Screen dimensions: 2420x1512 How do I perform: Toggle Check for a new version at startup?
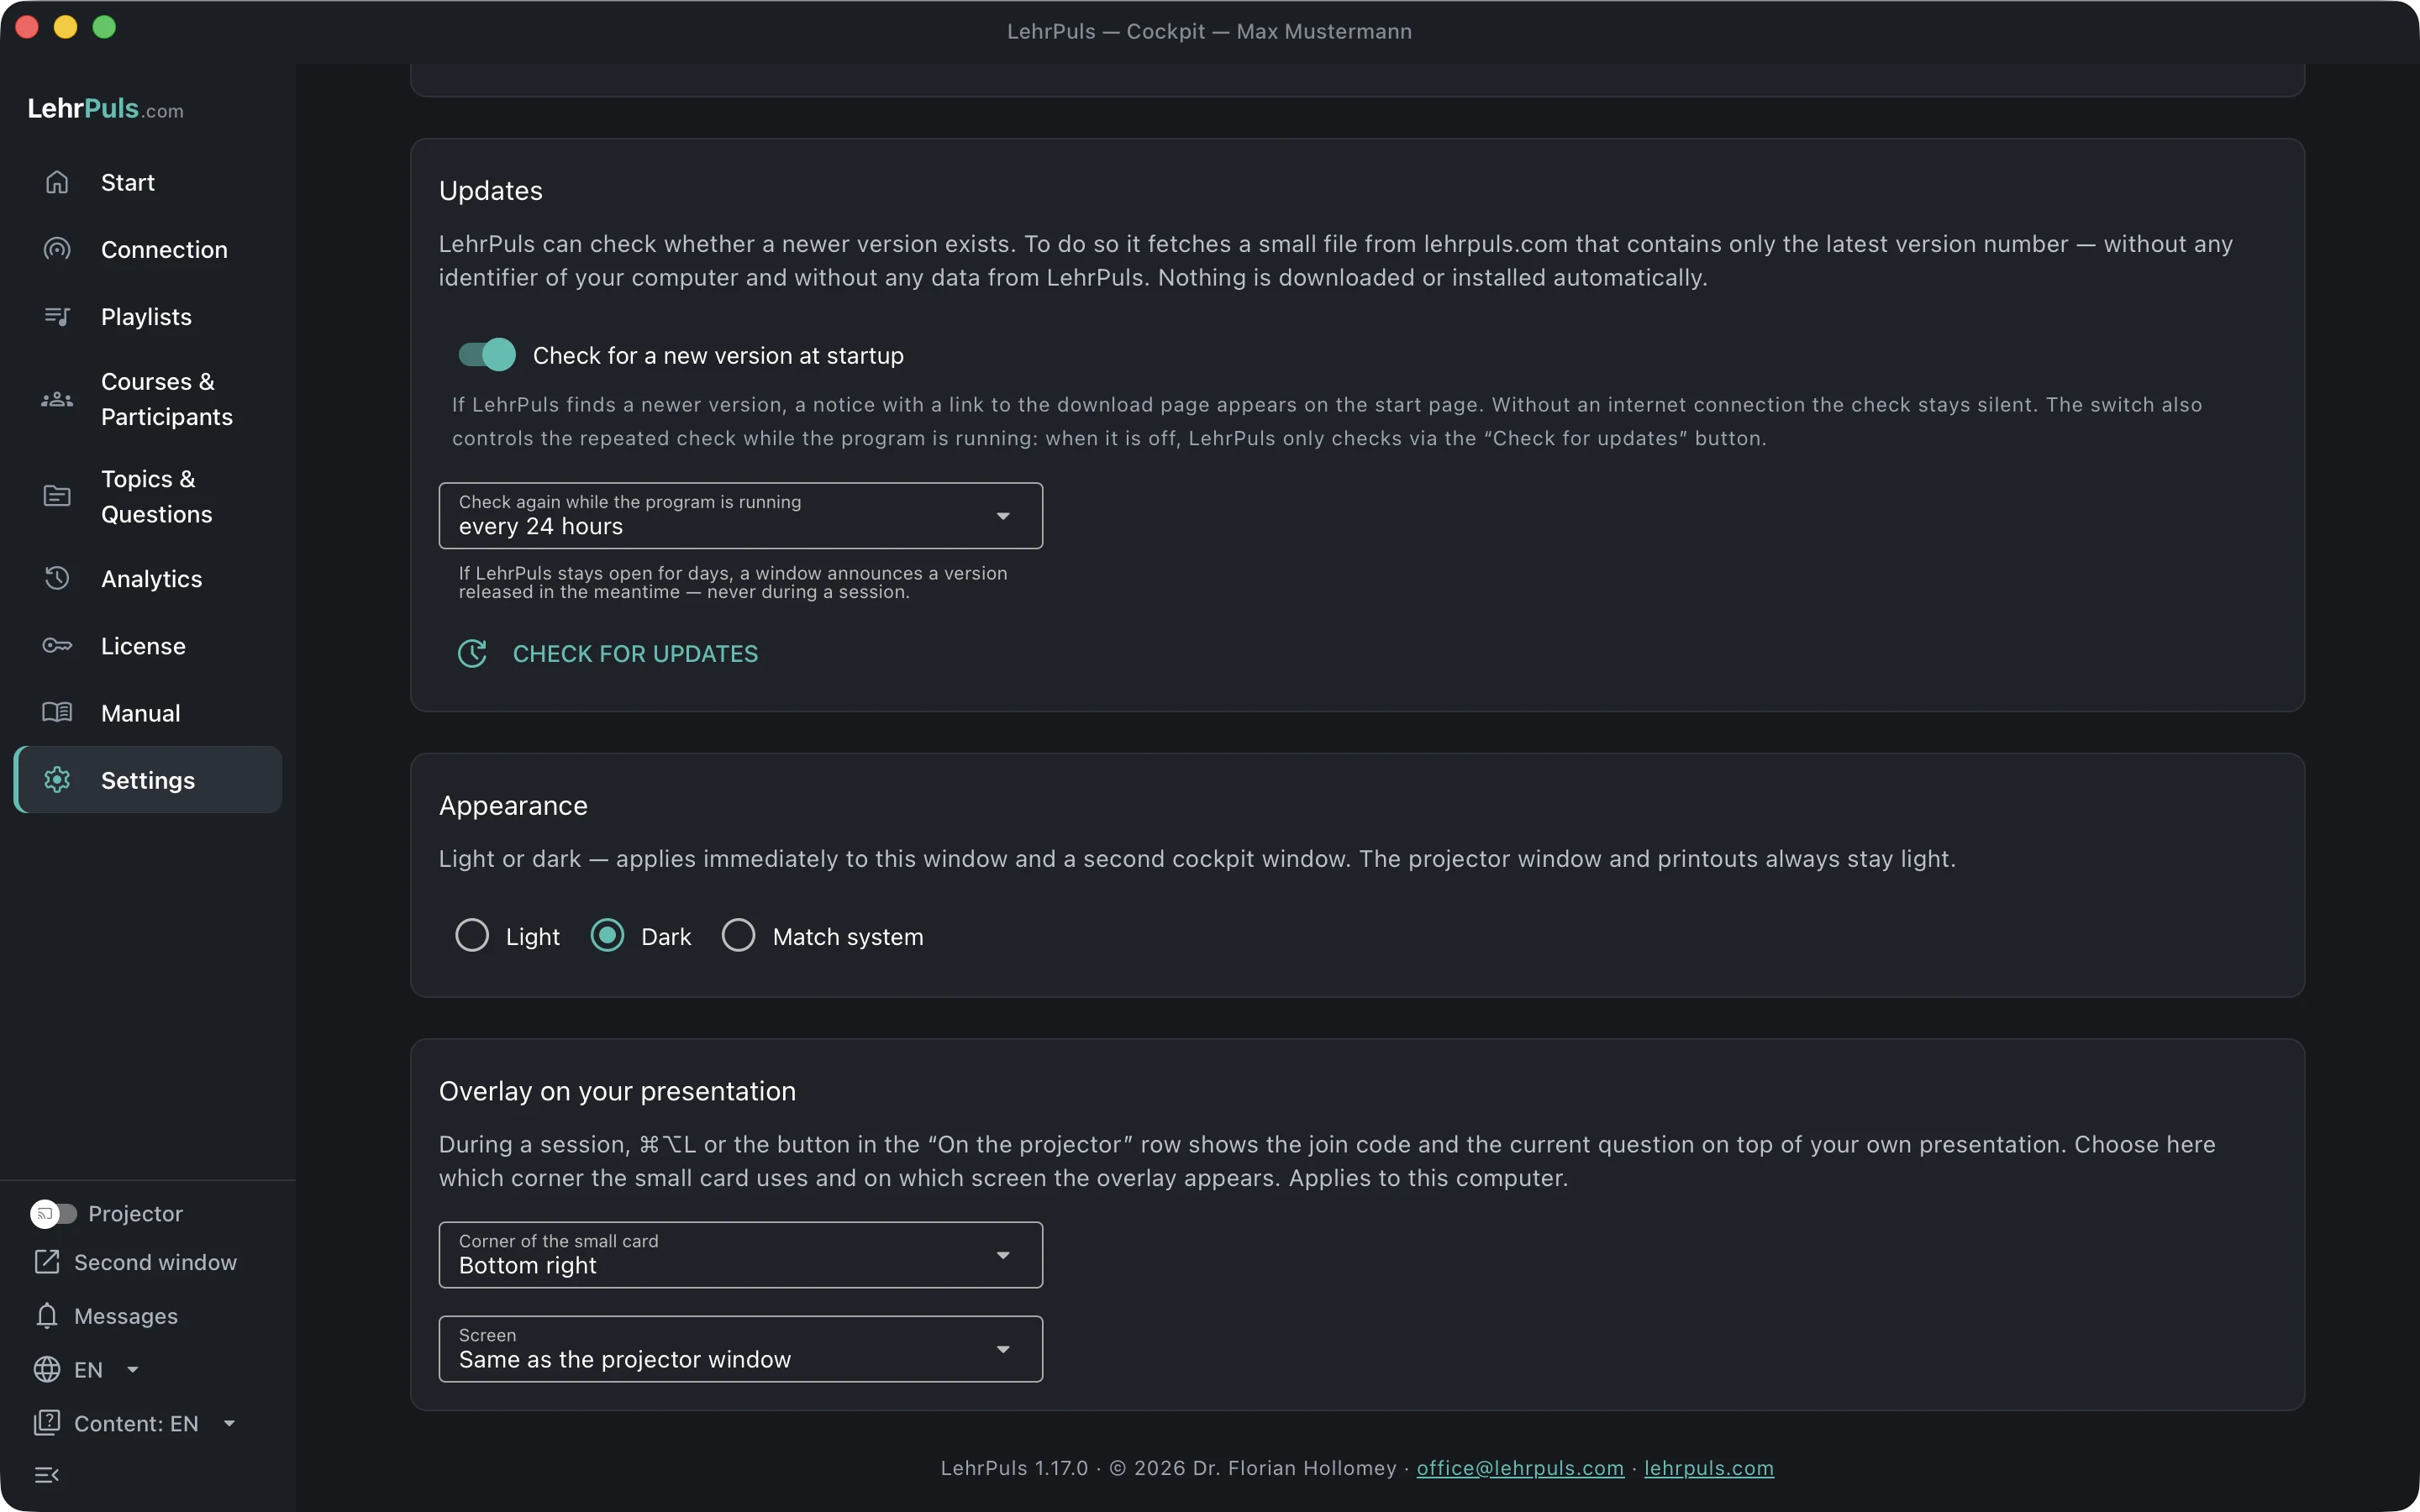(487, 354)
